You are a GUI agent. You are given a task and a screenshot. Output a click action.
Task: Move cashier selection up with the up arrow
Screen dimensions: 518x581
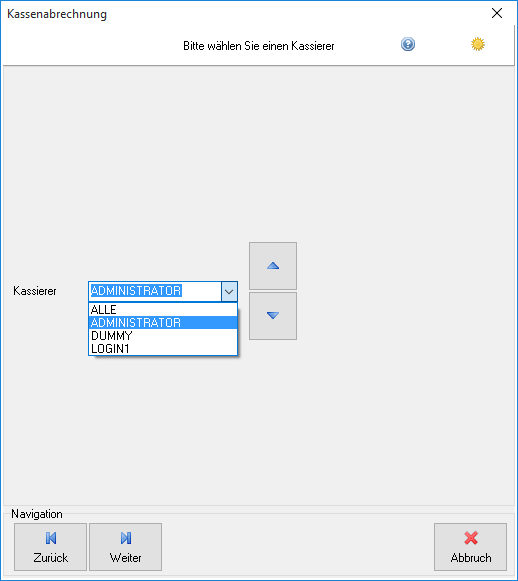coord(273,266)
